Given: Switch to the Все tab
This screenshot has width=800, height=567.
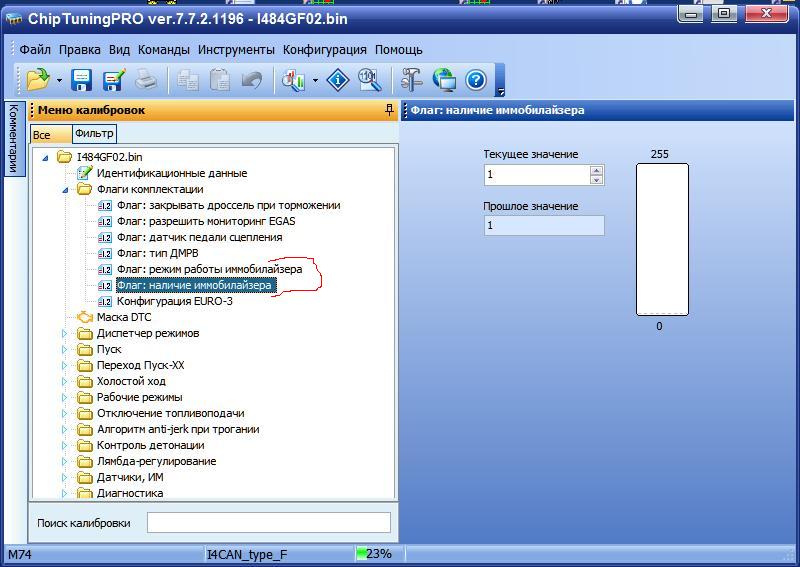Looking at the screenshot, I should coord(51,134).
